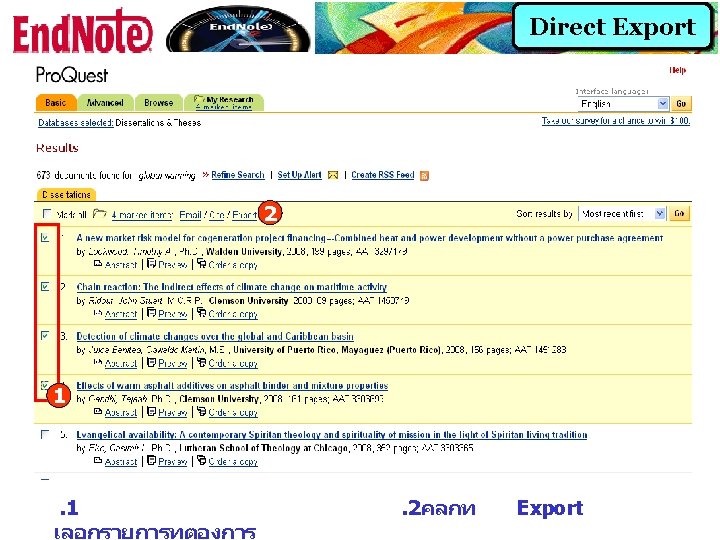720x540 pixels.
Task: Open the Evangelical availability dissertation title
Action: (332, 435)
